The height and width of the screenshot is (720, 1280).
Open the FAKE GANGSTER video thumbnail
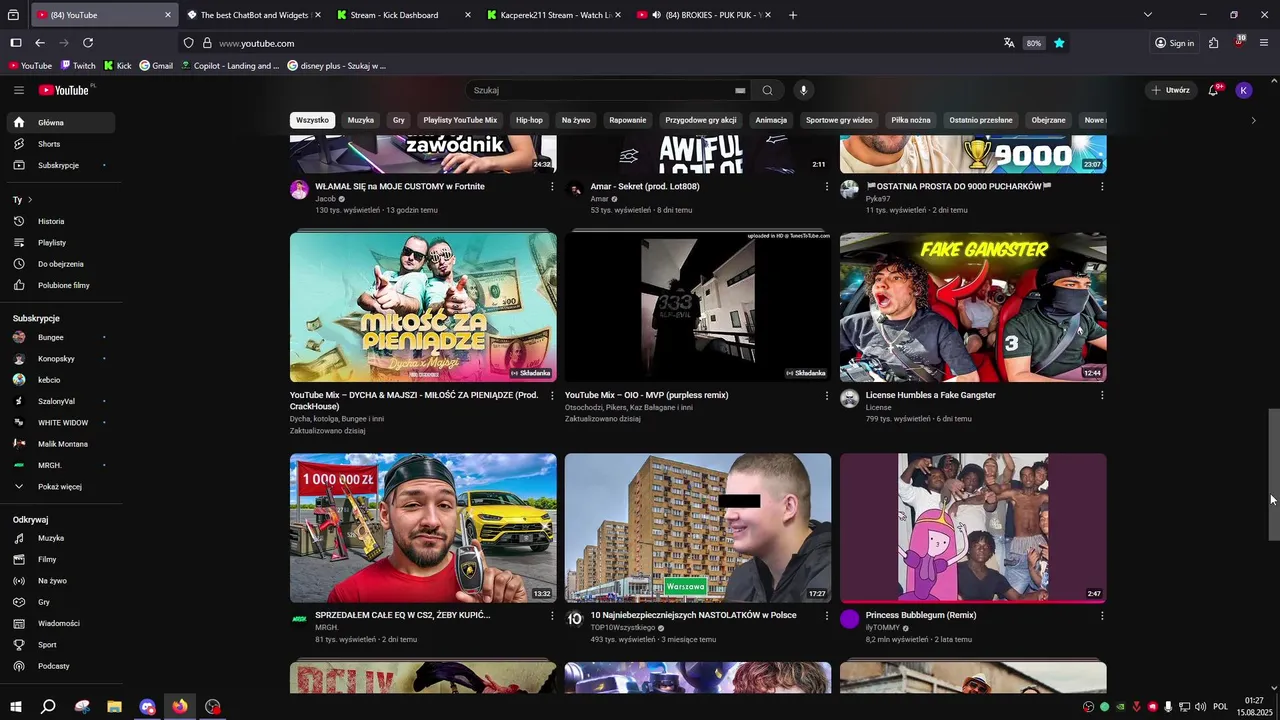click(x=973, y=308)
